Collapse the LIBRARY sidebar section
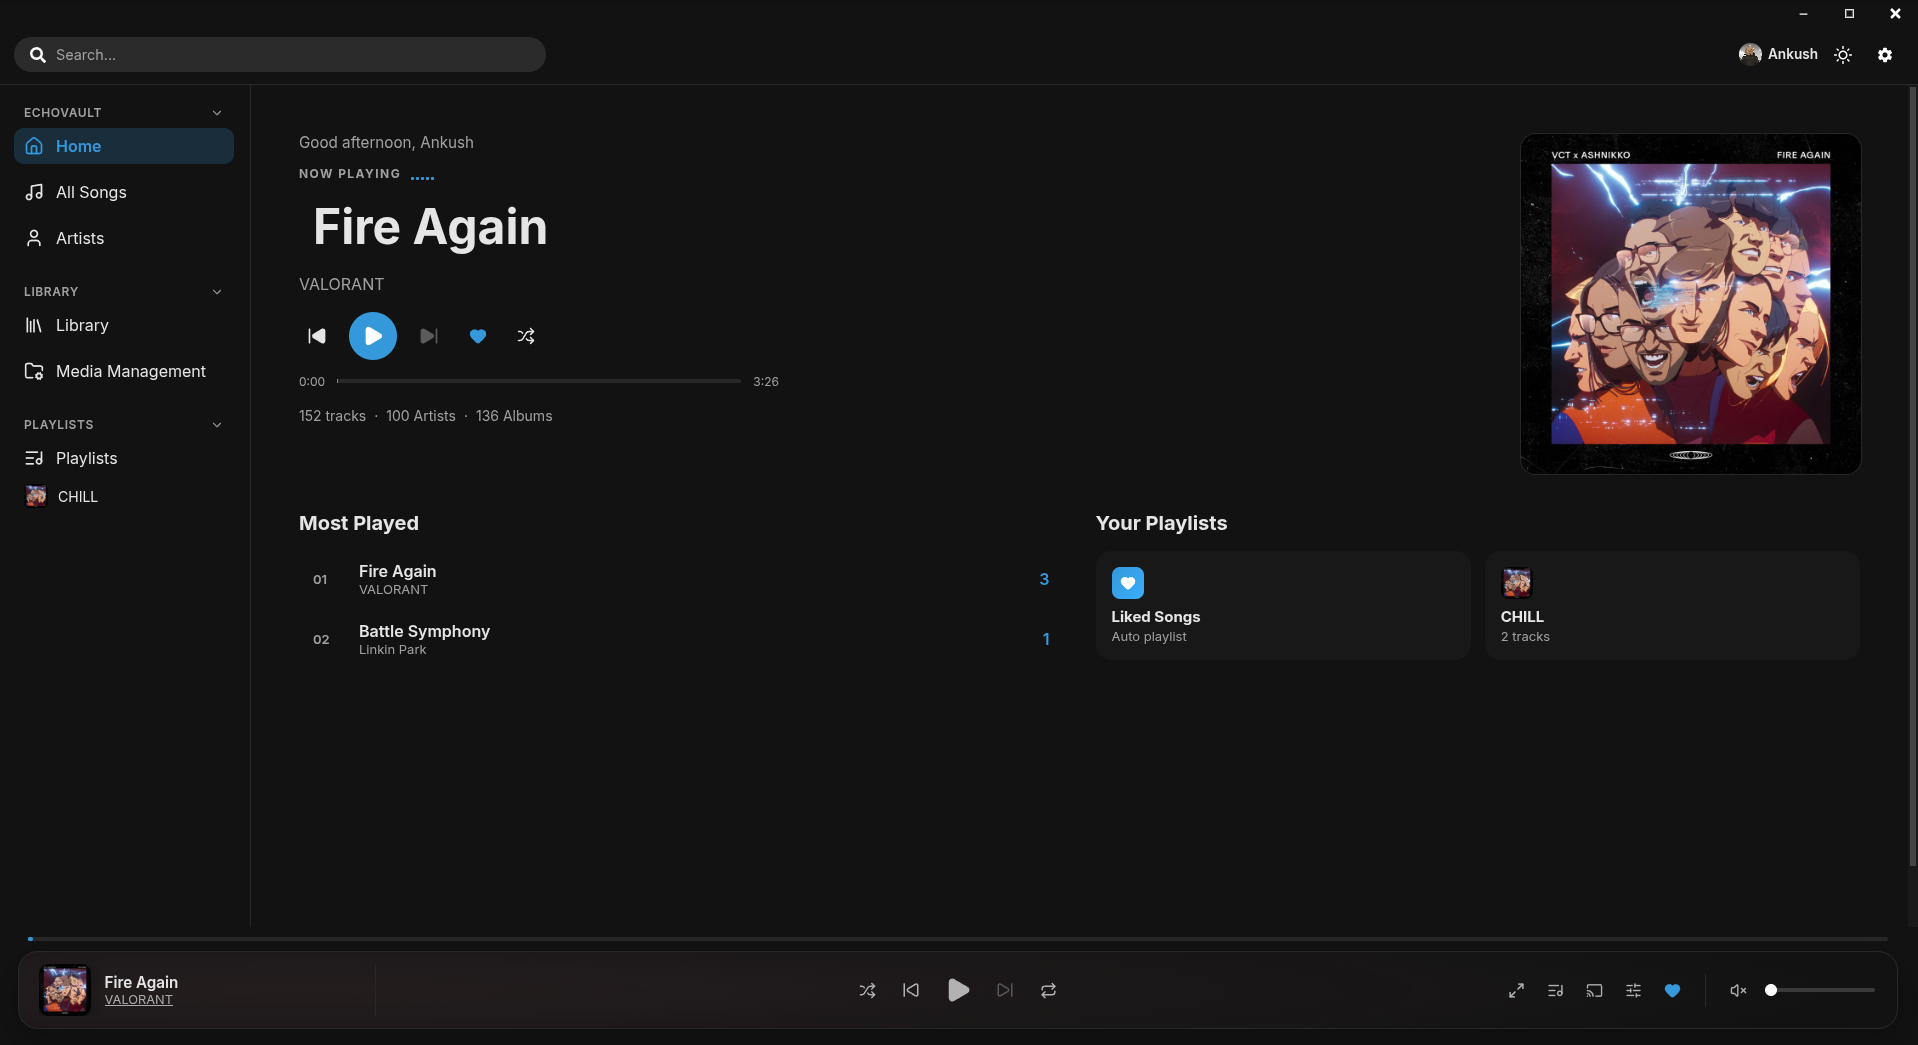The width and height of the screenshot is (1918, 1045). tap(217, 292)
